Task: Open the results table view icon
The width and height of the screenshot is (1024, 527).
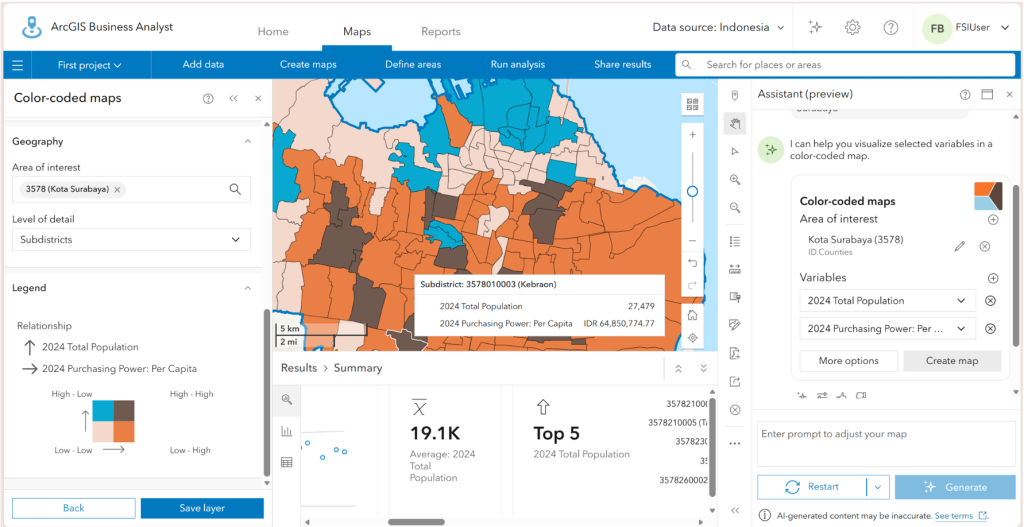Action: pyautogui.click(x=286, y=462)
